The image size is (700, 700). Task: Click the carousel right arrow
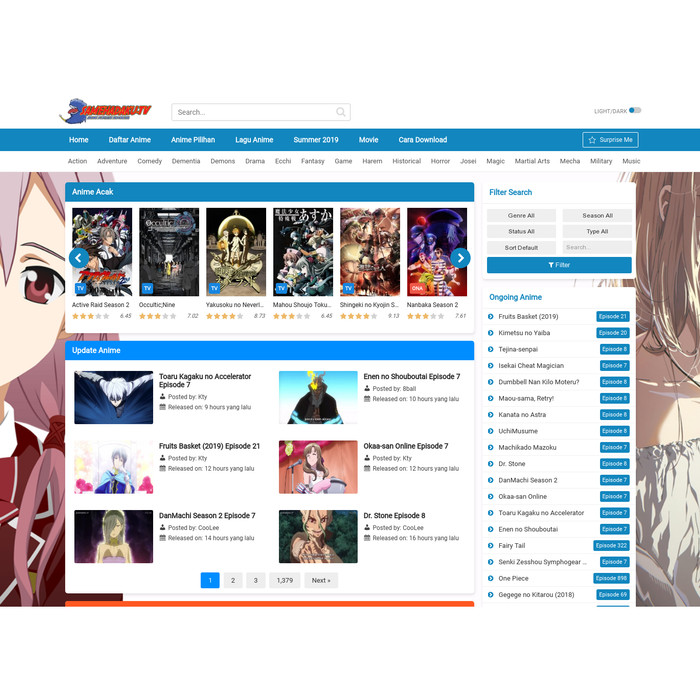pos(460,258)
